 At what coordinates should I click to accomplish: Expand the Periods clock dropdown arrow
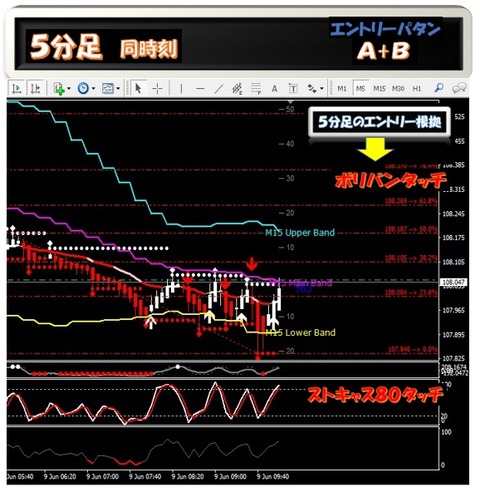(x=93, y=89)
